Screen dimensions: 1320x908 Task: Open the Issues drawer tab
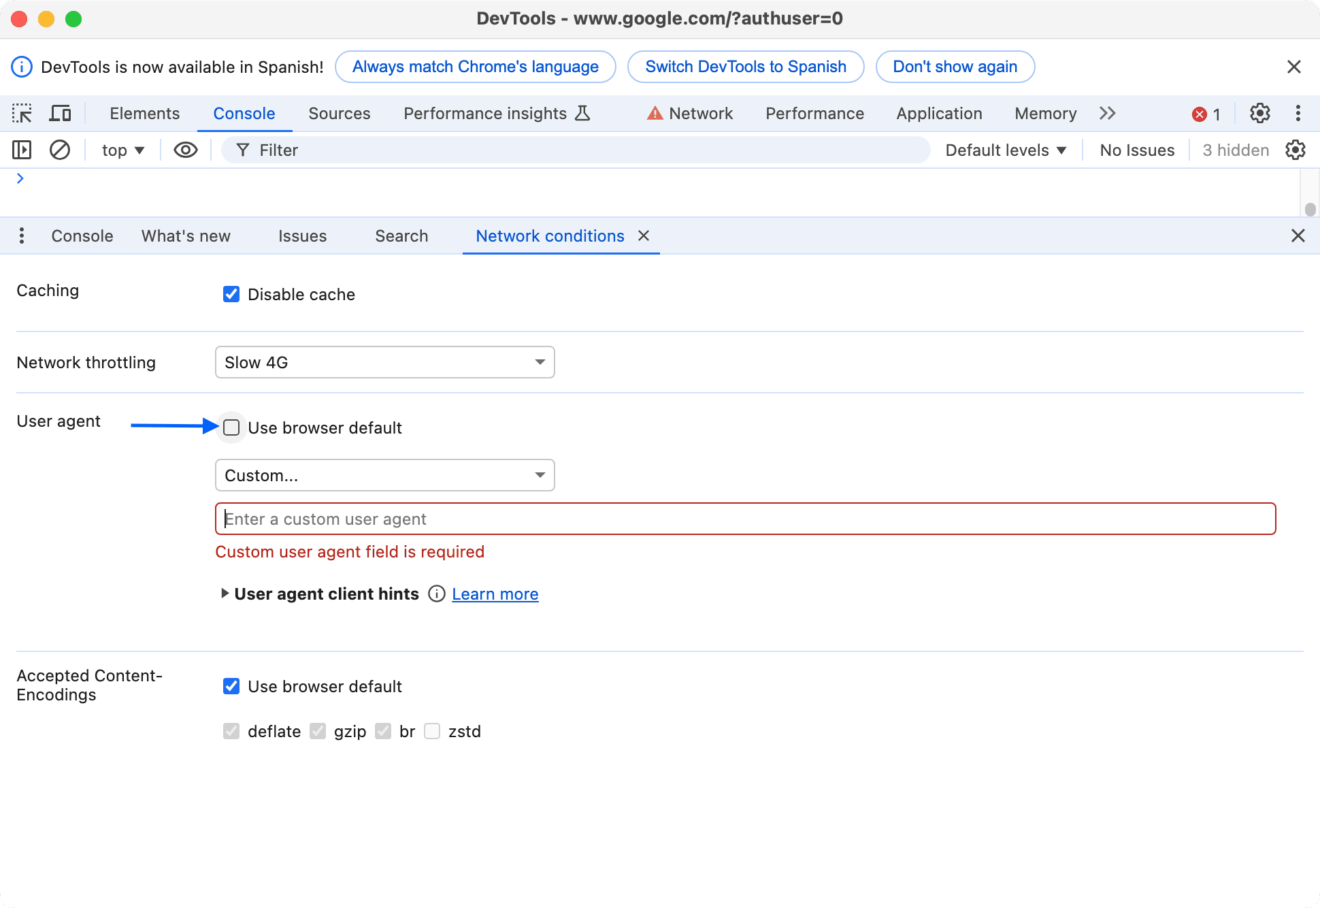point(302,236)
